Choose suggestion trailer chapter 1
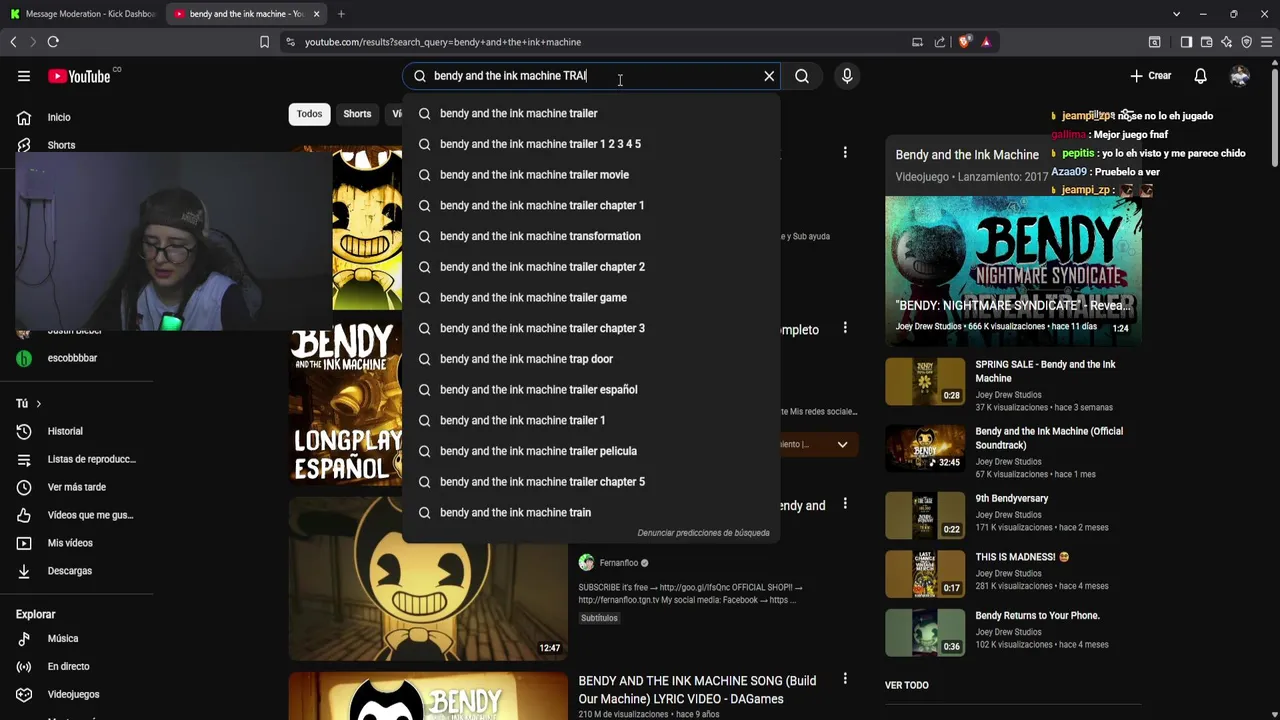Image resolution: width=1280 pixels, height=720 pixels. click(591, 205)
